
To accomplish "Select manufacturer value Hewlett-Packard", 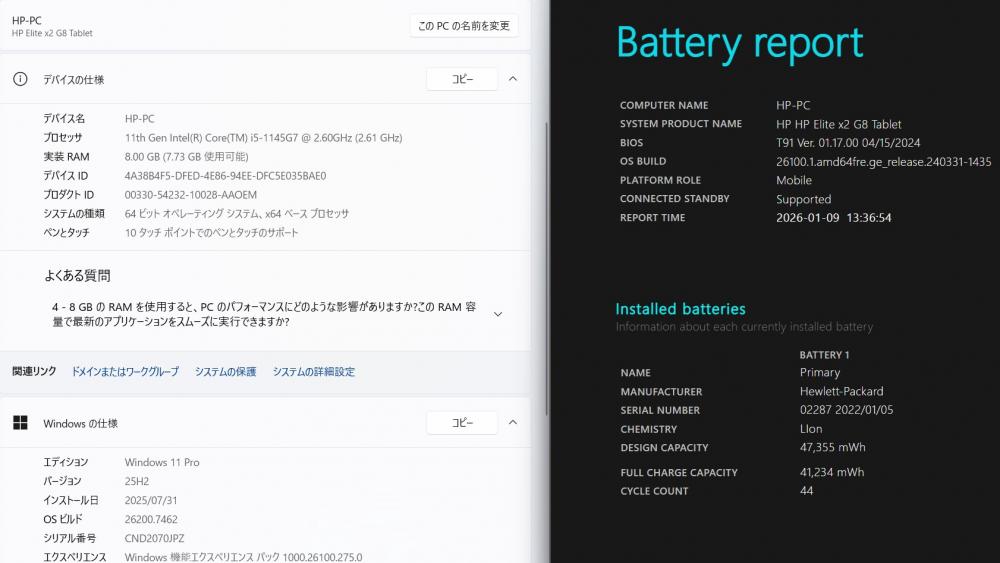I will [841, 391].
